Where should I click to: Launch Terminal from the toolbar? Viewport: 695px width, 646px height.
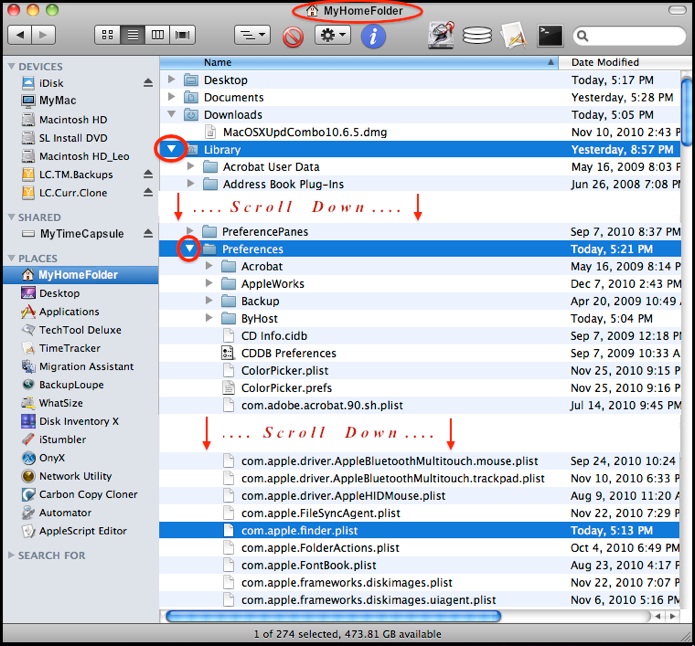pos(550,36)
